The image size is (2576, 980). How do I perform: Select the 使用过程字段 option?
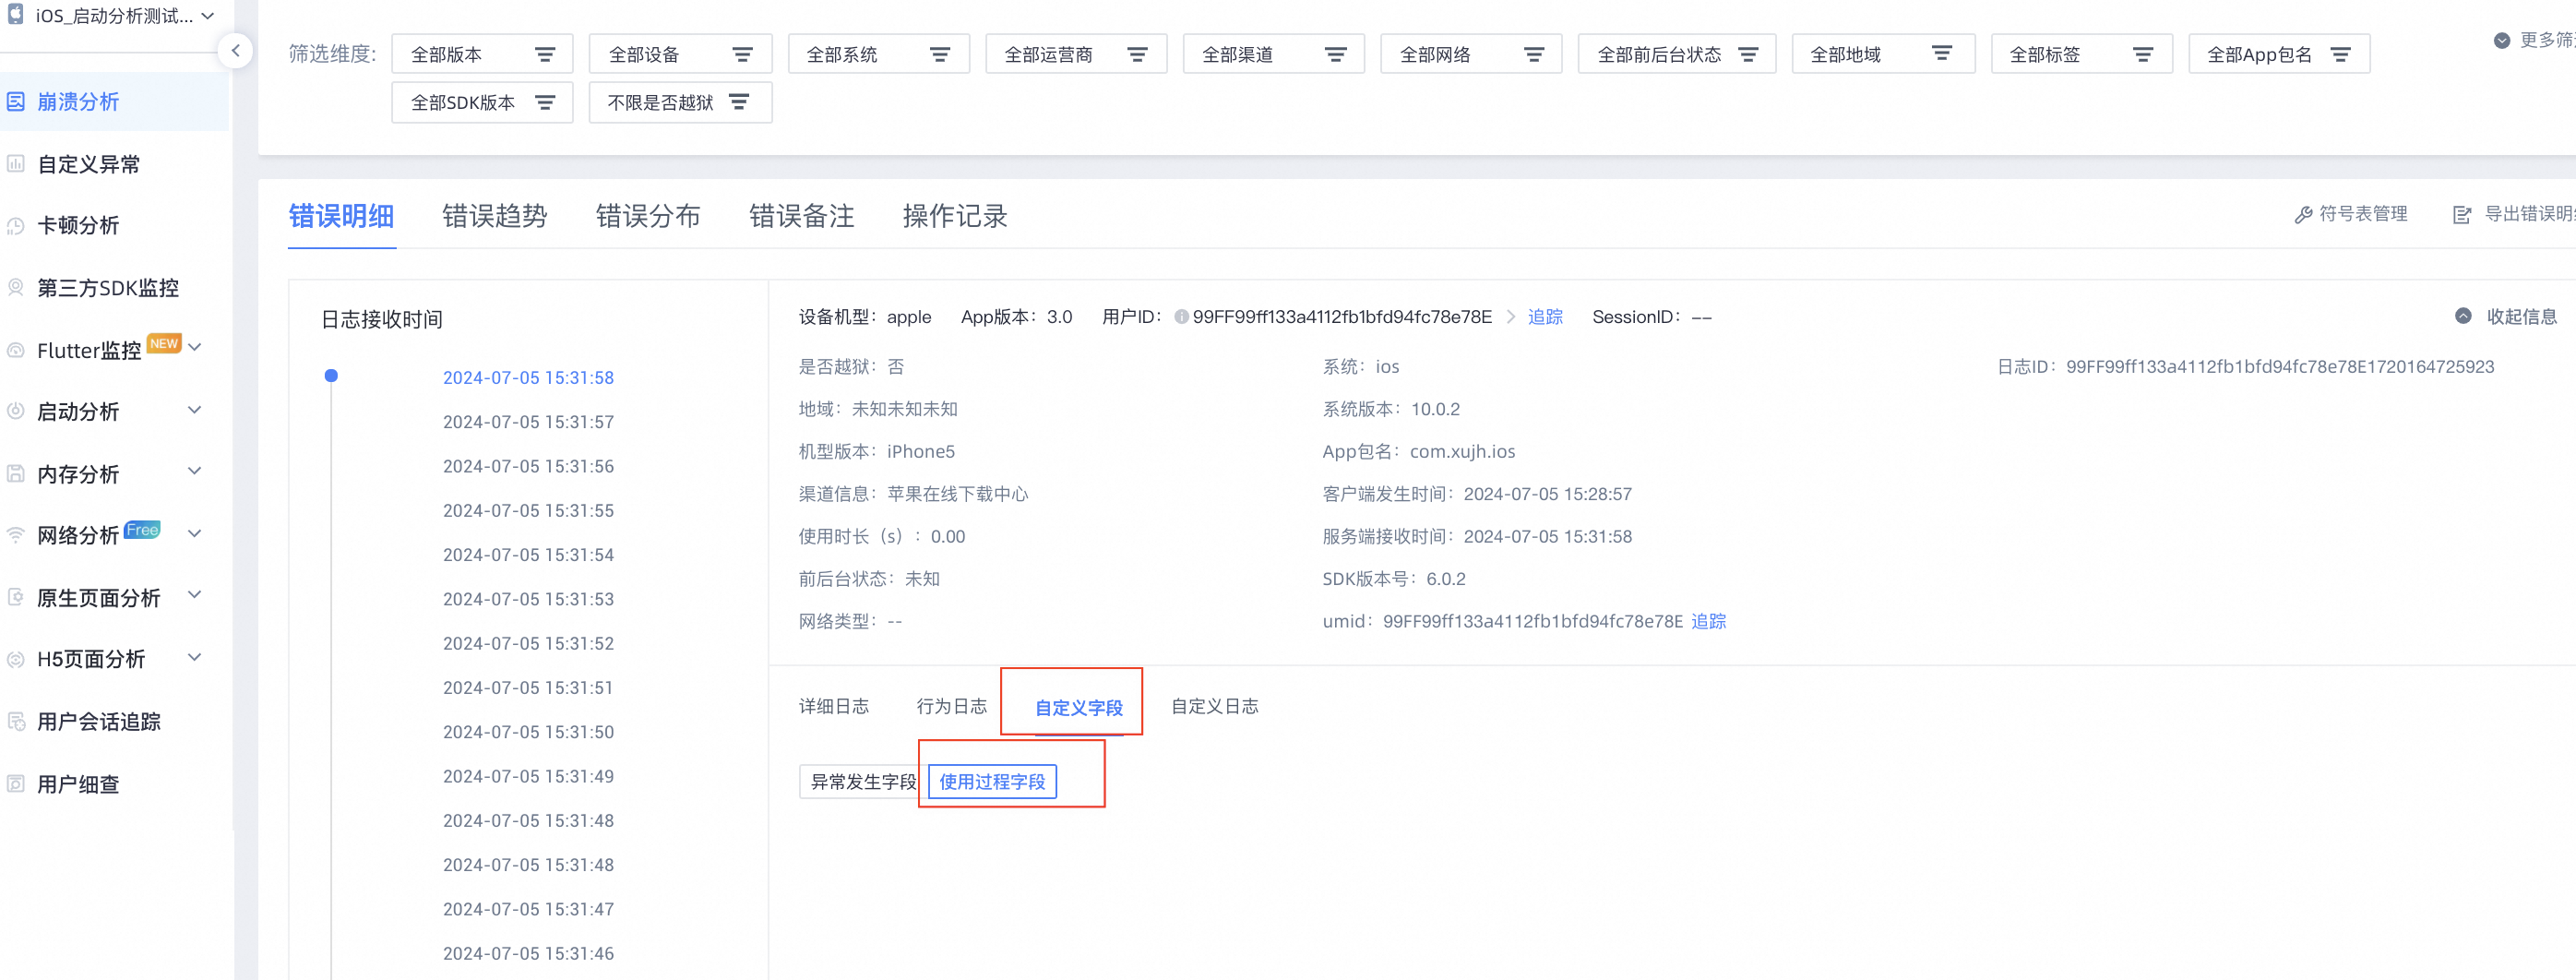(992, 781)
